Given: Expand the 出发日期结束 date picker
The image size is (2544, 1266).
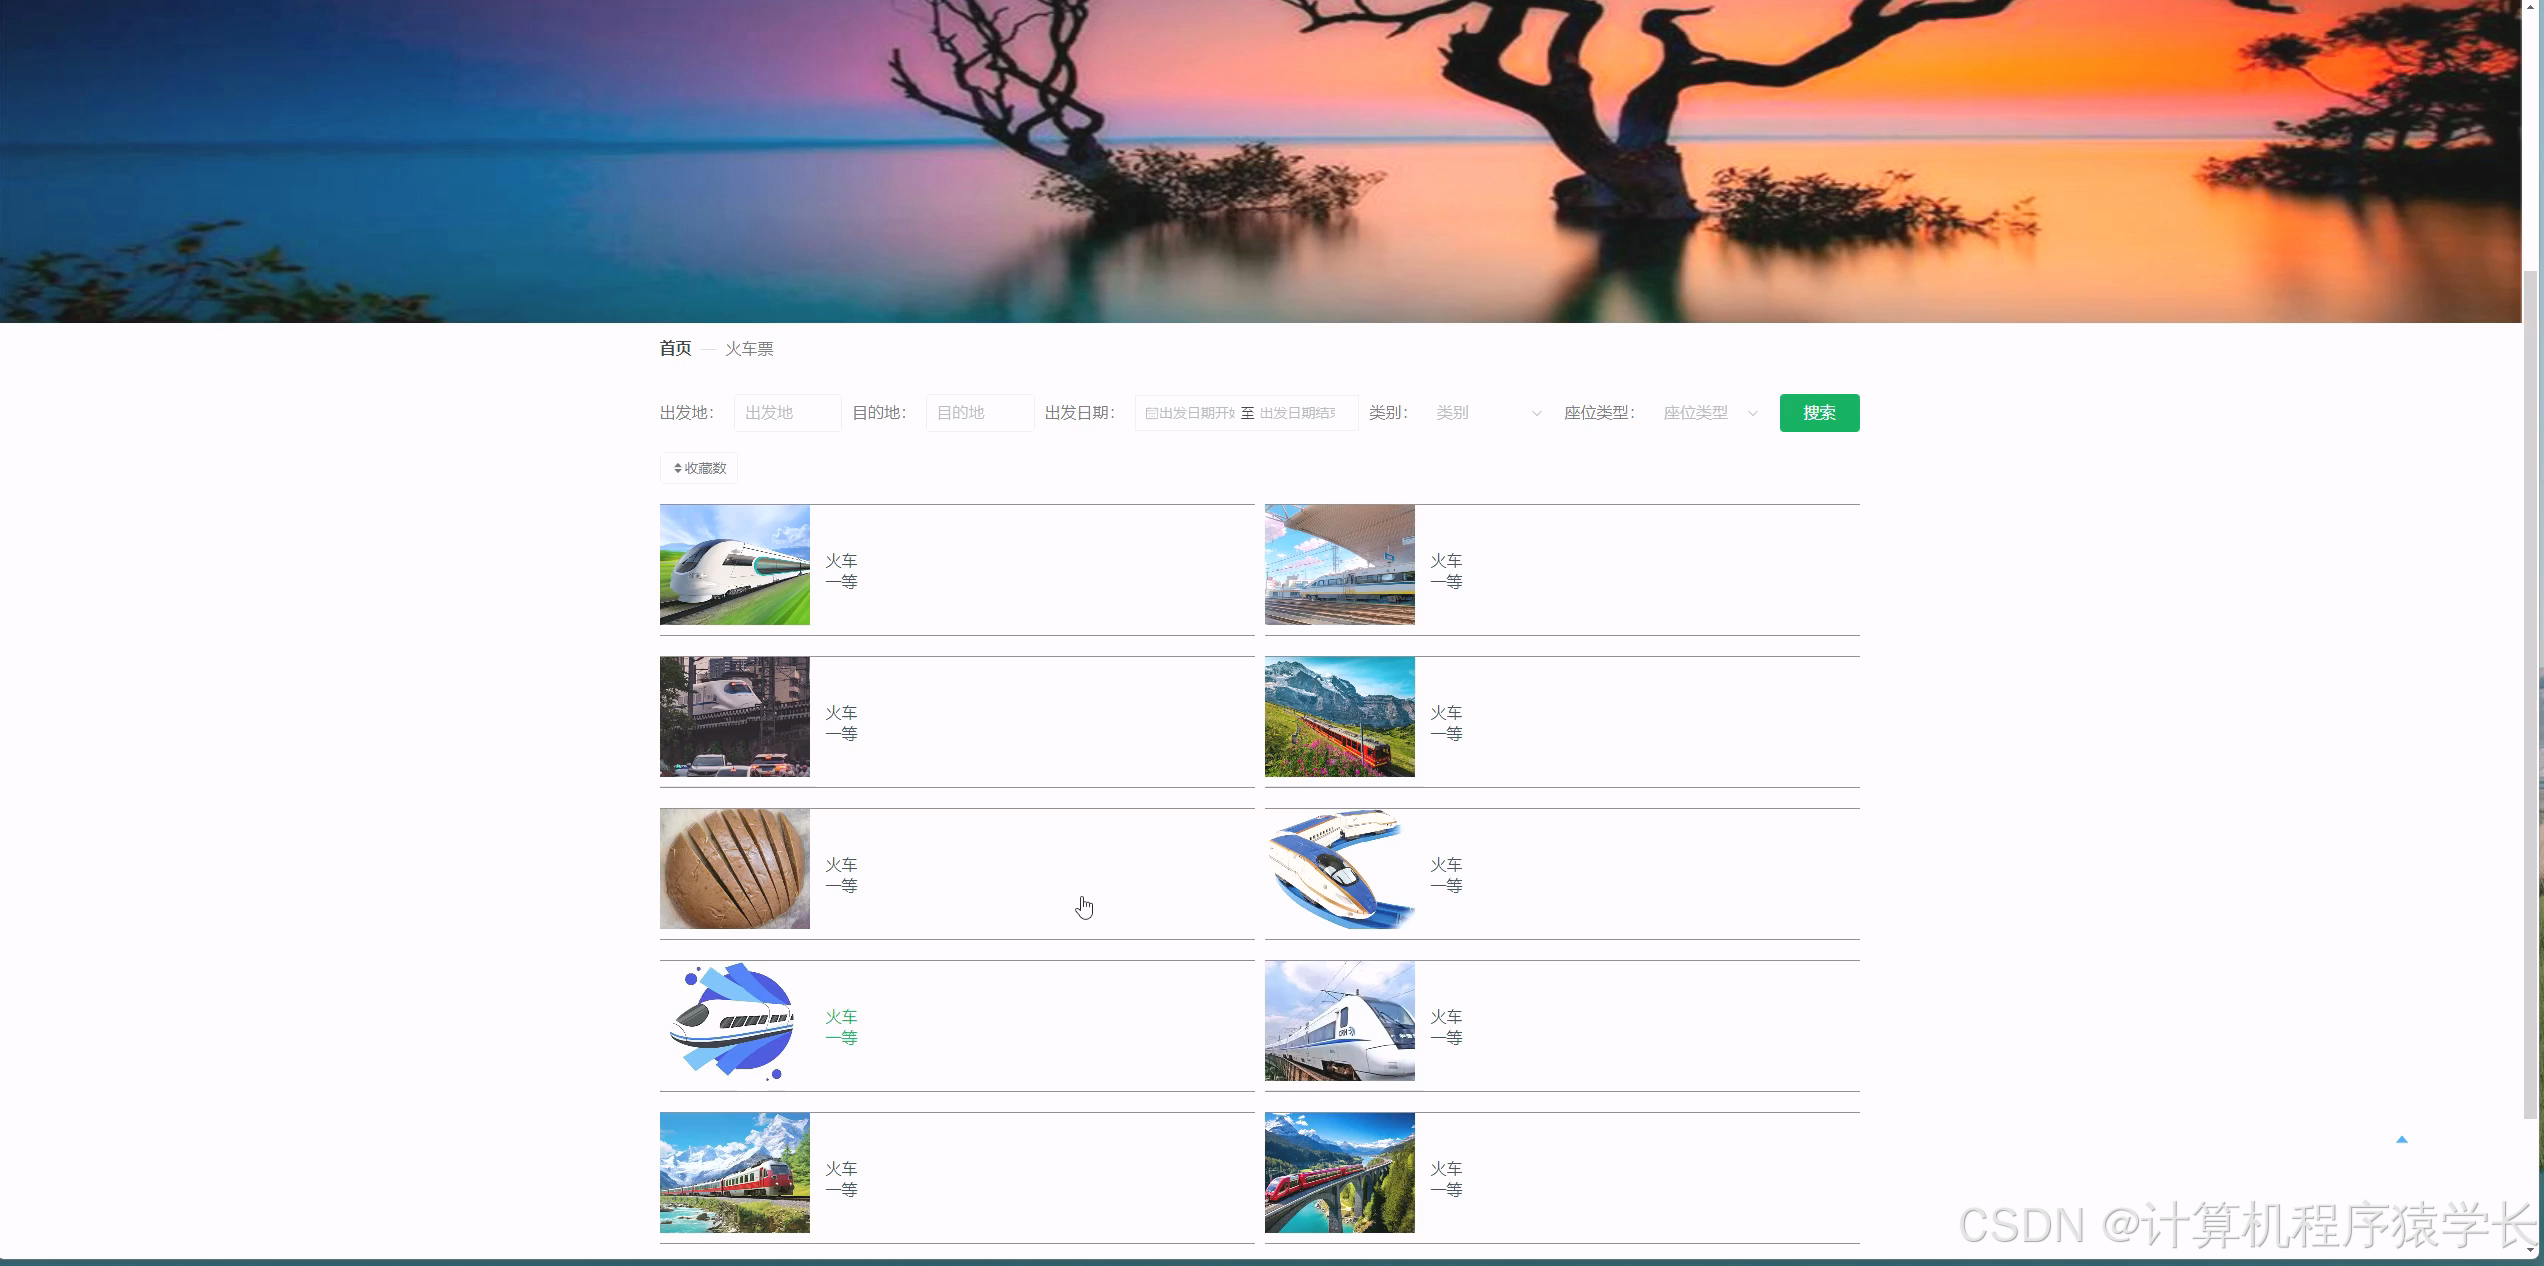Looking at the screenshot, I should click(1300, 412).
